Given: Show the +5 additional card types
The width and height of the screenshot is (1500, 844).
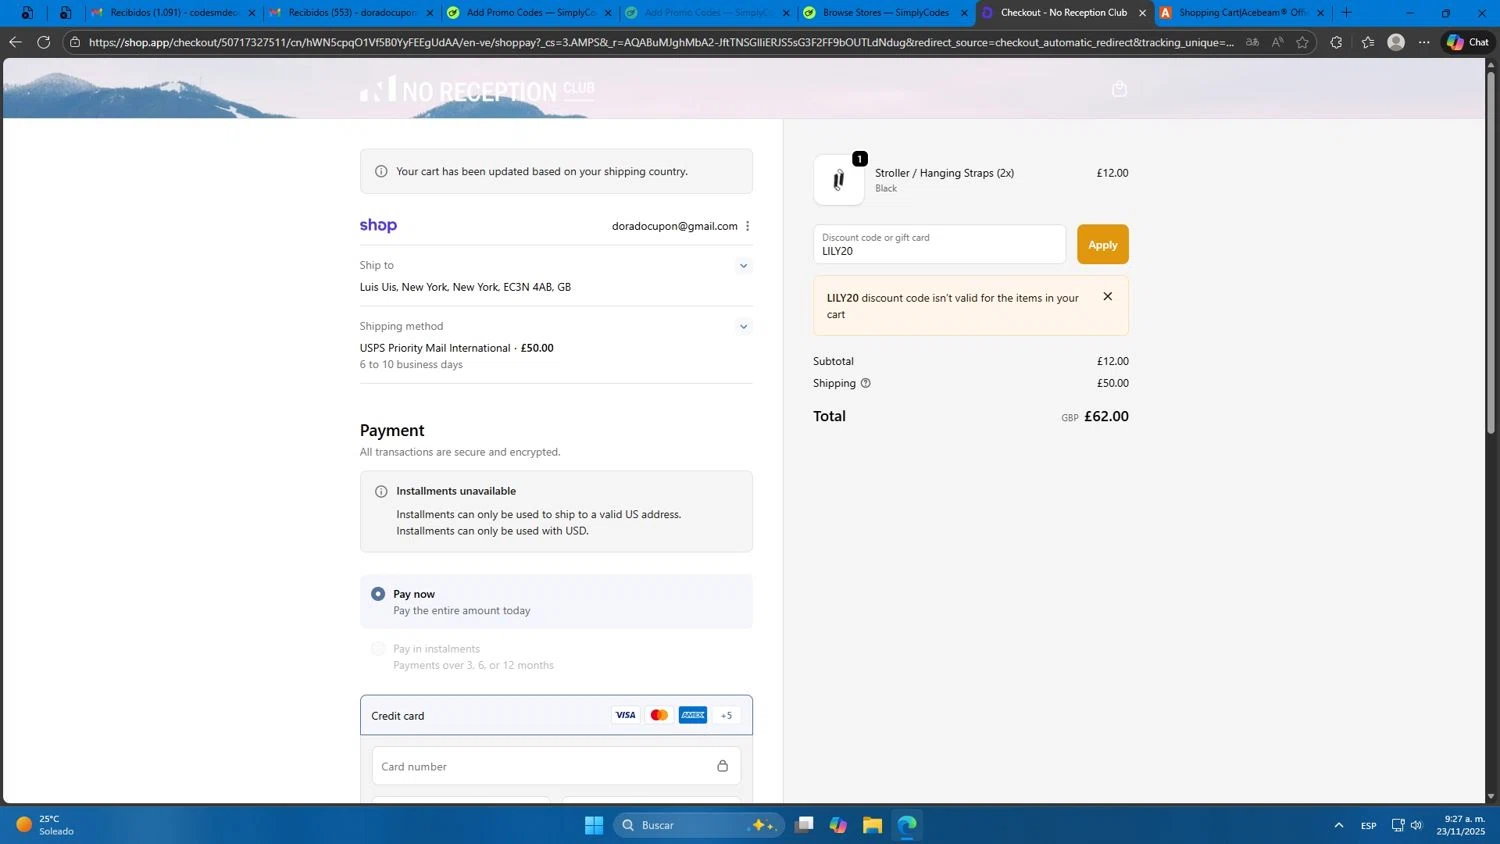Looking at the screenshot, I should [727, 715].
